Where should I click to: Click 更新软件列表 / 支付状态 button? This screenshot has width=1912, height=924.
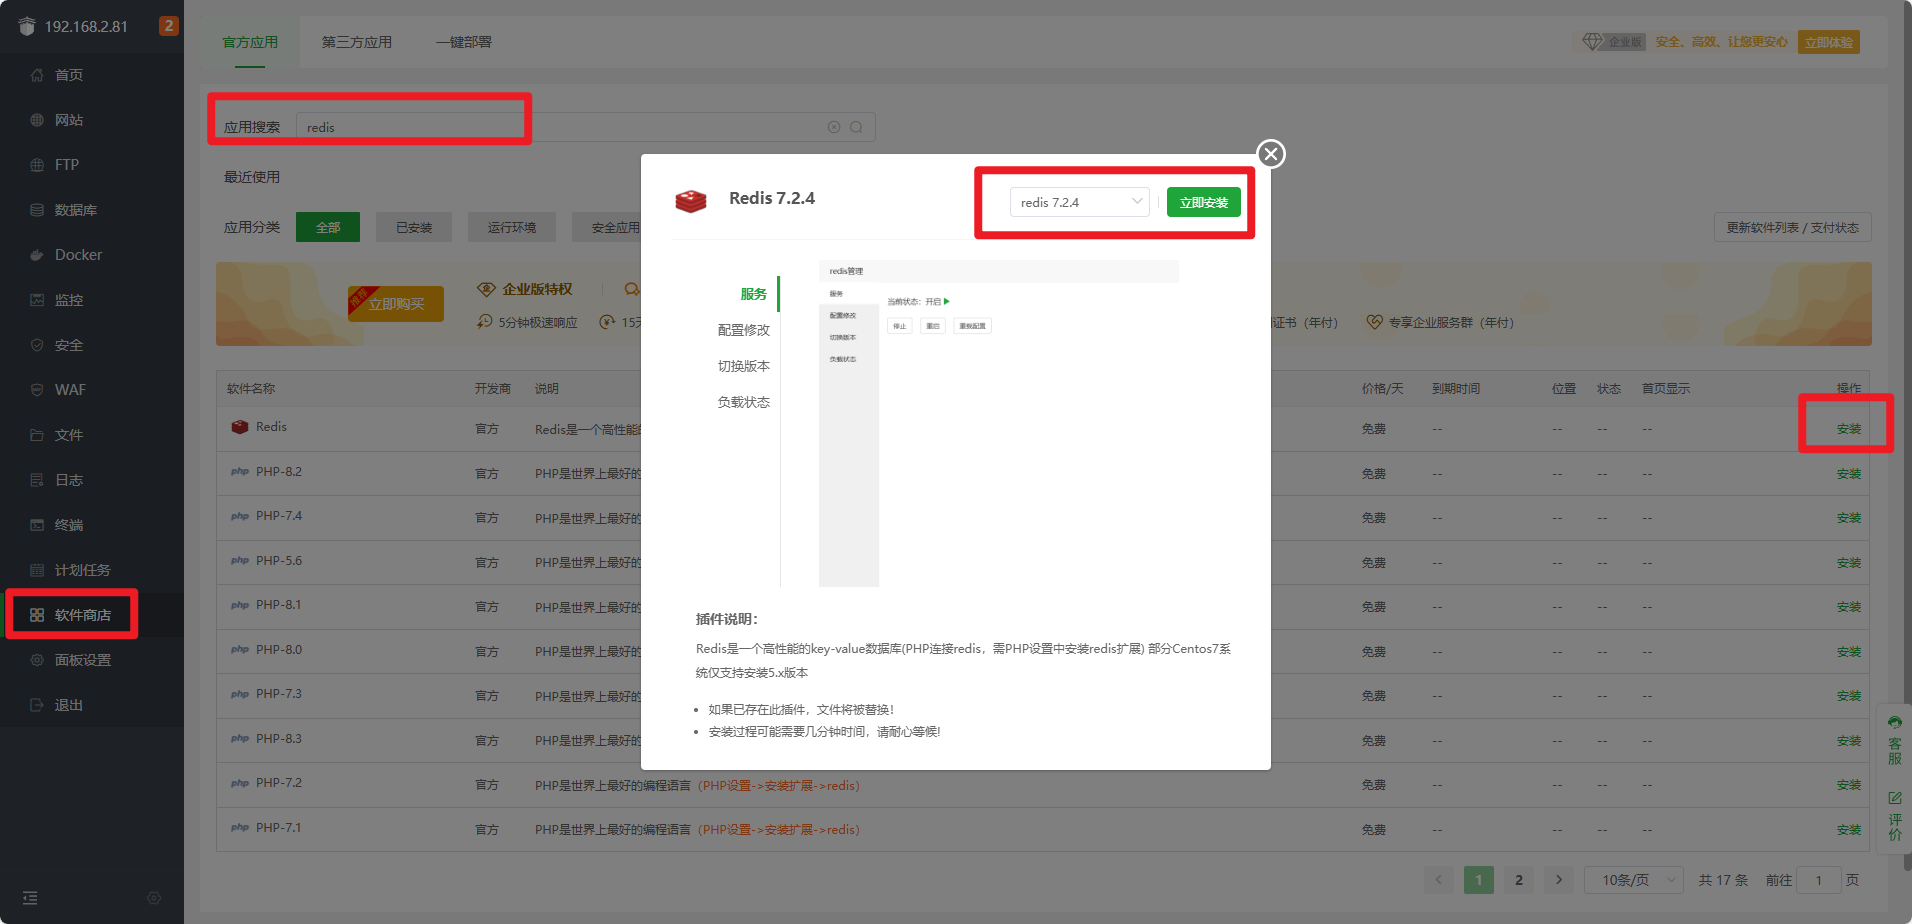click(1792, 227)
